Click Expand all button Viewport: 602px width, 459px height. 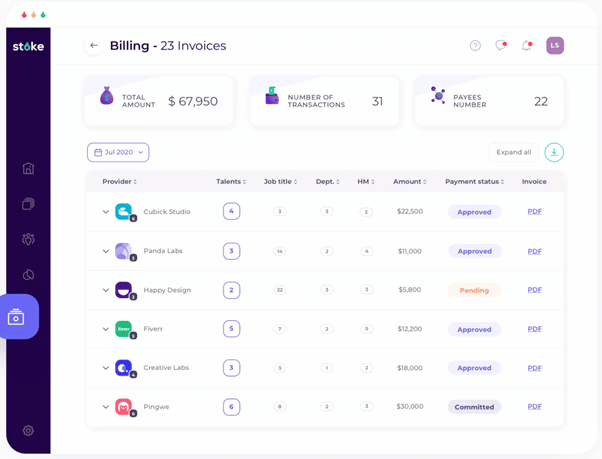(x=513, y=152)
